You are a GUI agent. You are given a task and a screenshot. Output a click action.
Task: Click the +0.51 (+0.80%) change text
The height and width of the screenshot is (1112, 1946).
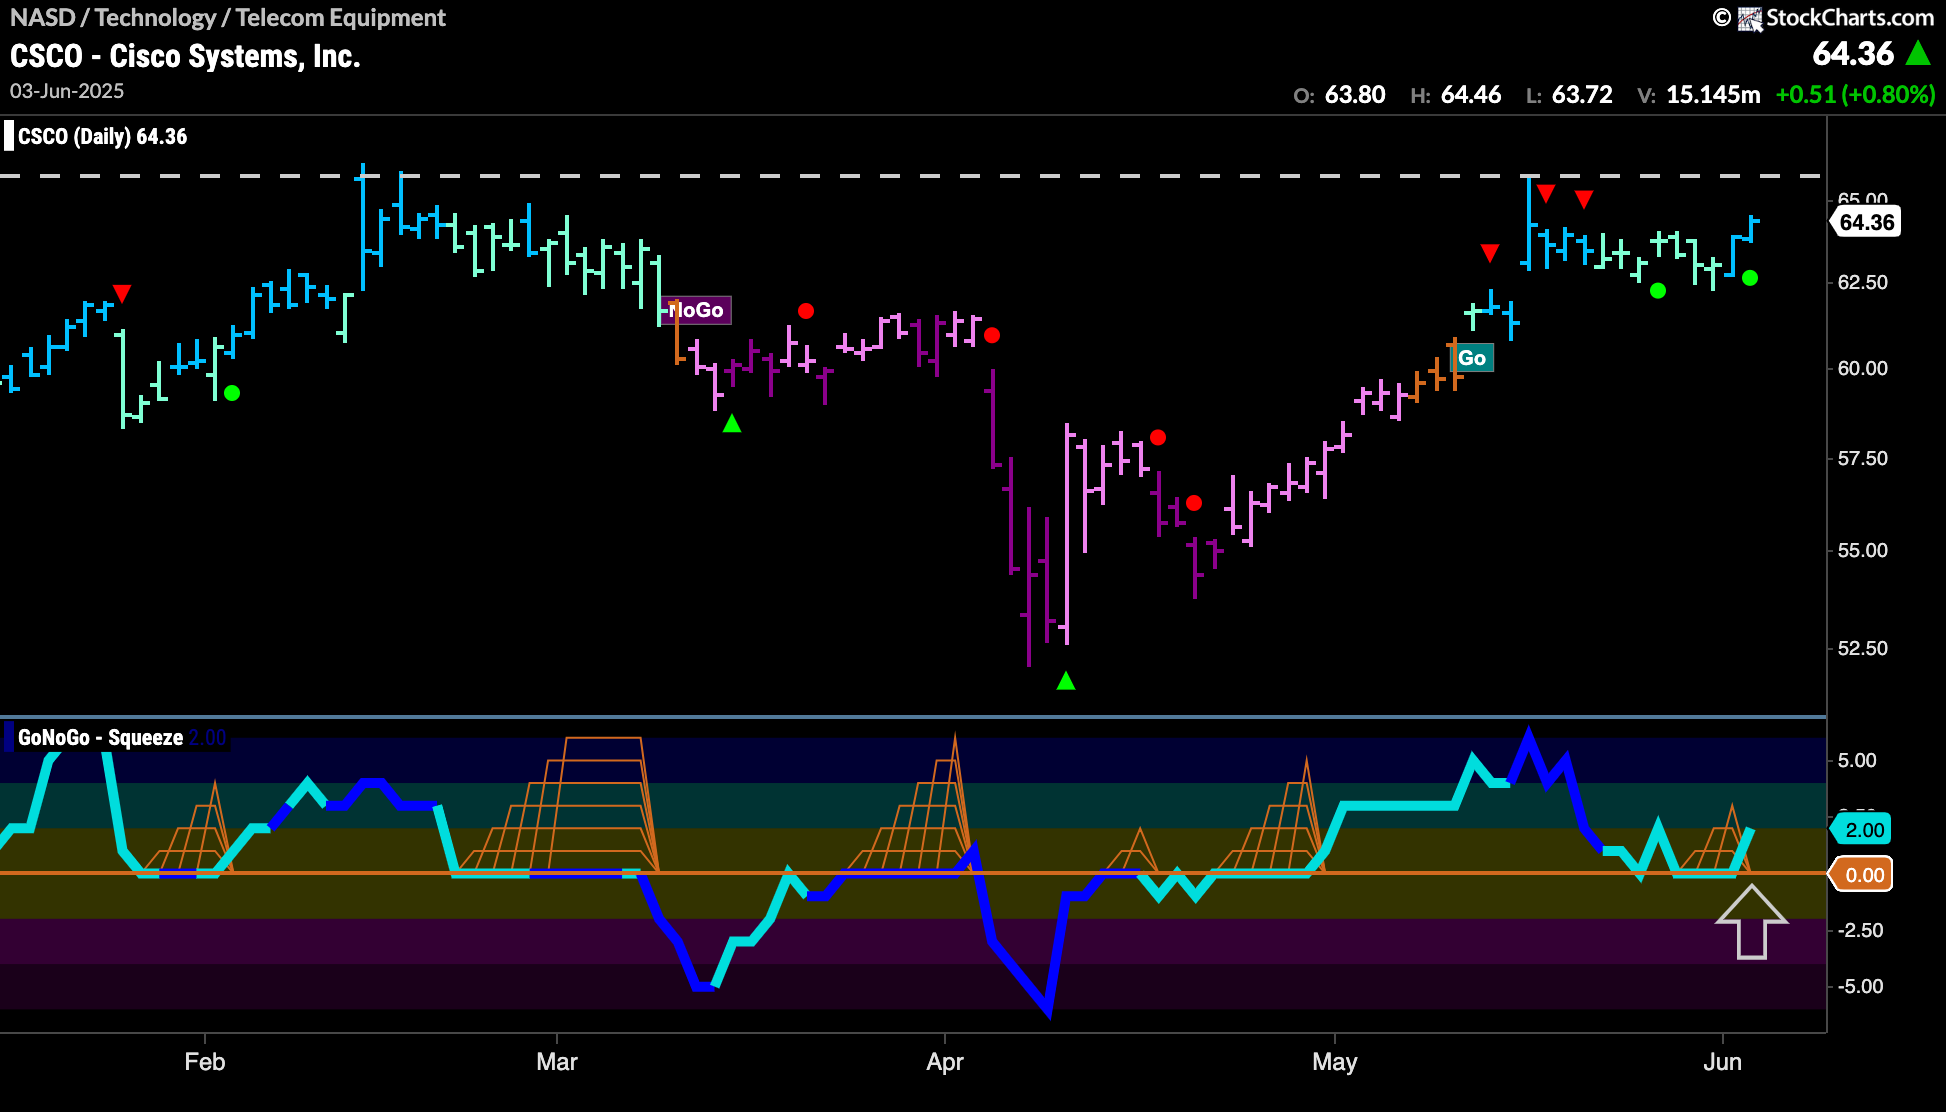(1855, 95)
